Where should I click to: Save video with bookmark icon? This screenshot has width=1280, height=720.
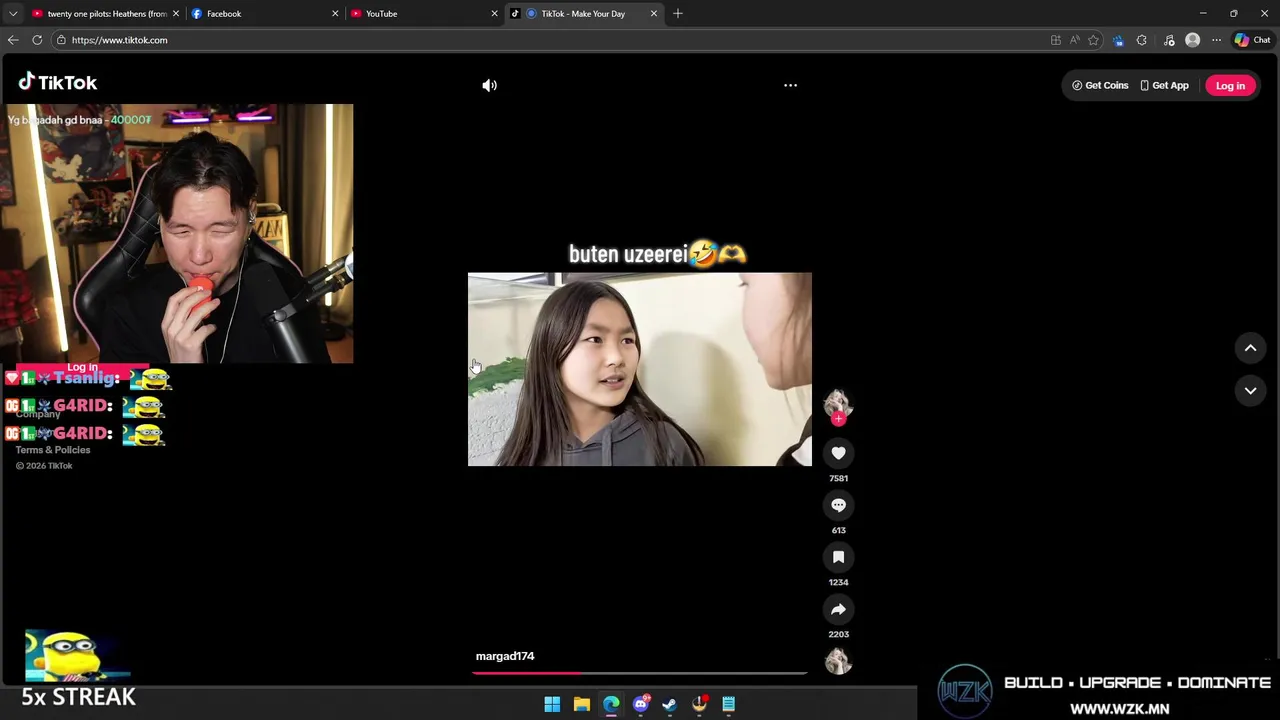point(838,557)
